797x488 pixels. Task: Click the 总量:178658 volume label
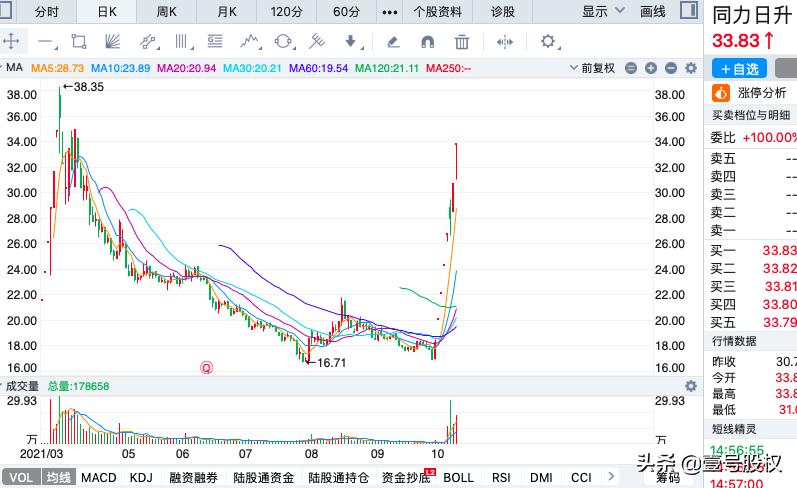click(78, 386)
